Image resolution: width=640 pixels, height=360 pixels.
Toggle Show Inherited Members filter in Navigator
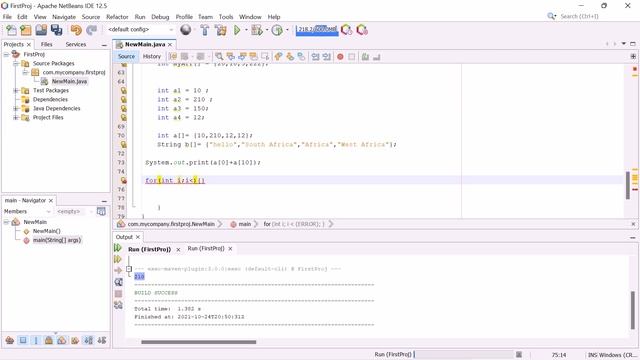(10, 340)
